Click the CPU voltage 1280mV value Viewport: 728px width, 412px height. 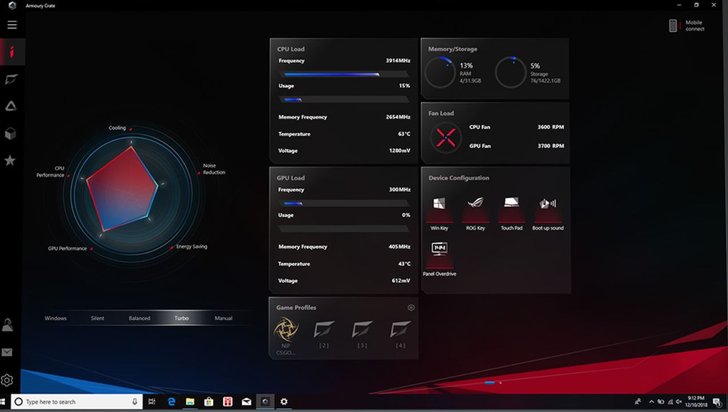pos(400,150)
